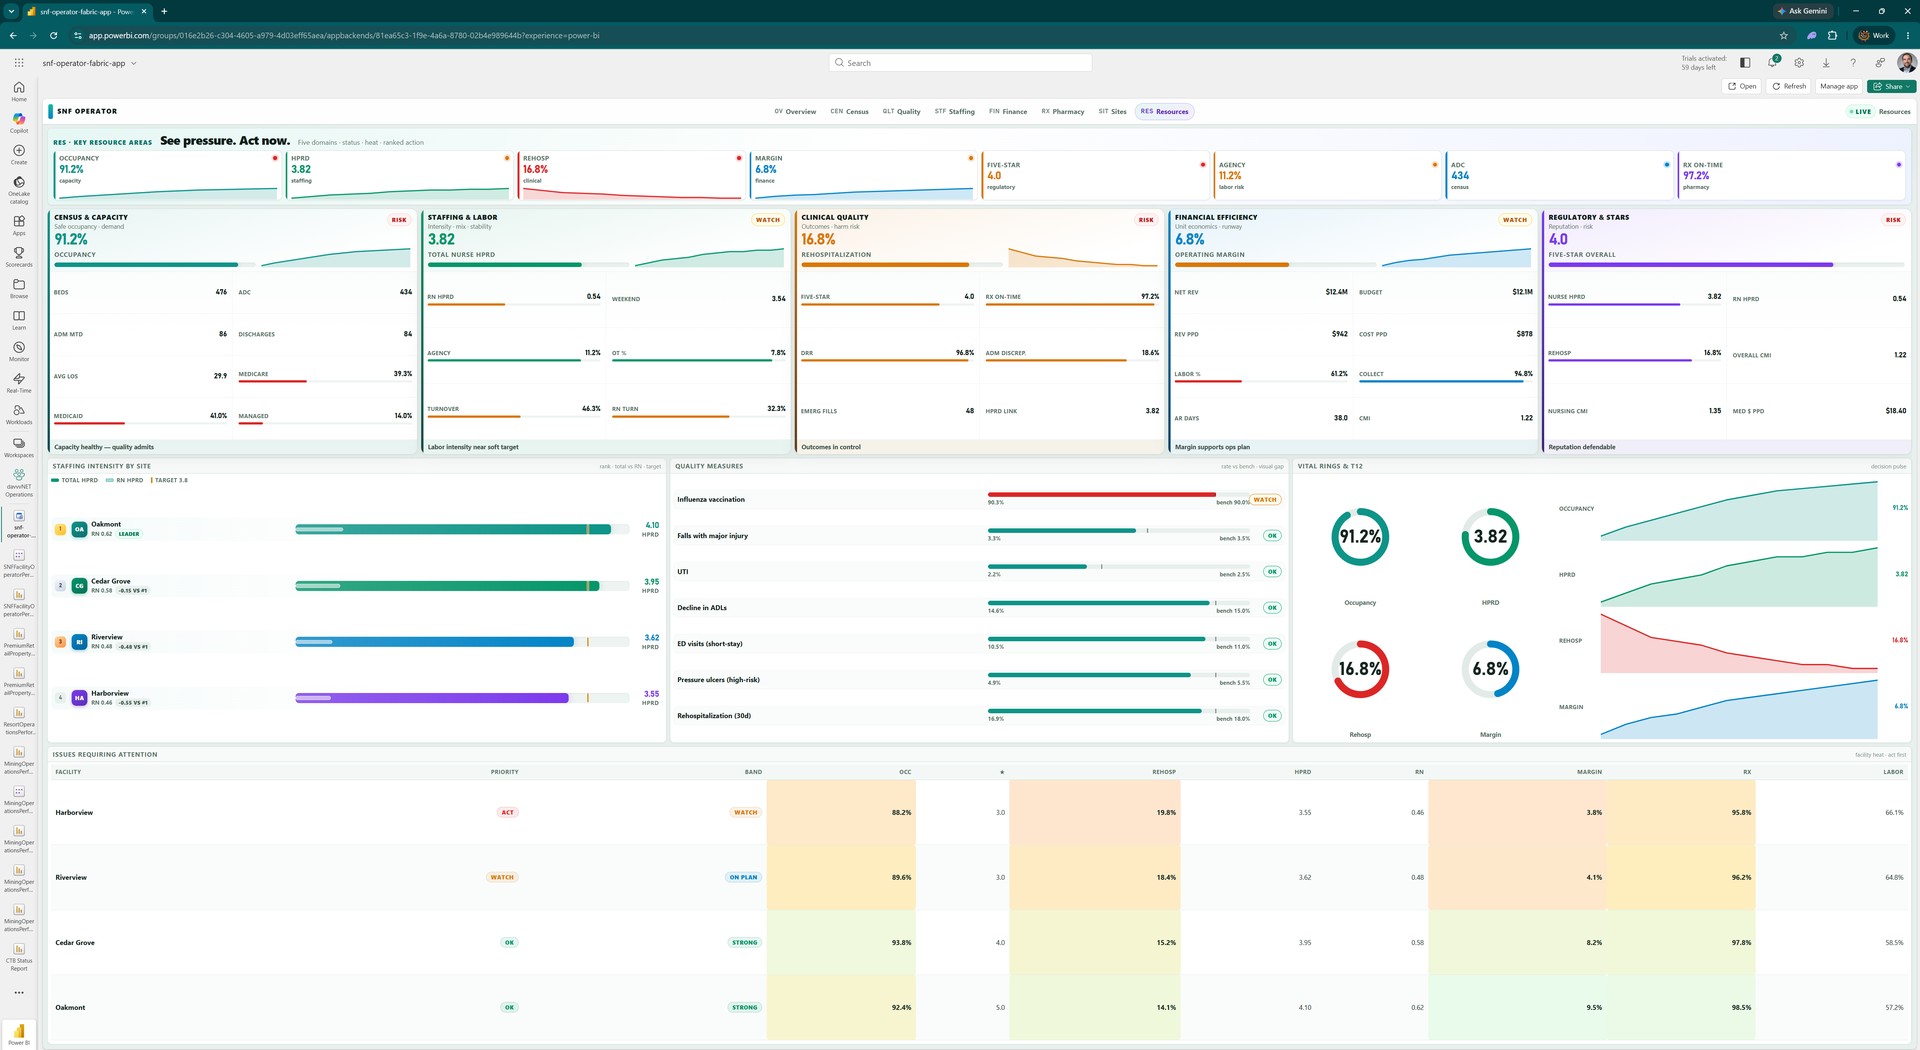This screenshot has height=1050, width=1920.
Task: Click the sidebar ellipsis more options
Action: 19,993
